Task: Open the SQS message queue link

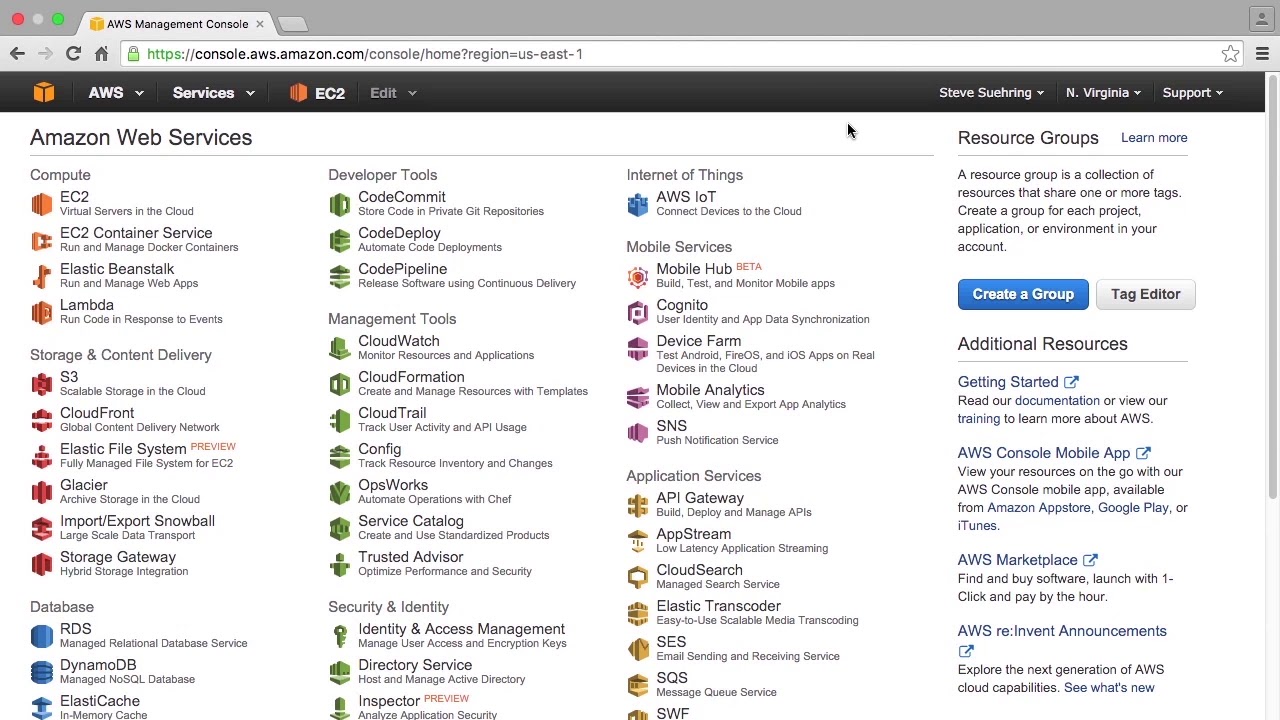Action: pos(672,678)
